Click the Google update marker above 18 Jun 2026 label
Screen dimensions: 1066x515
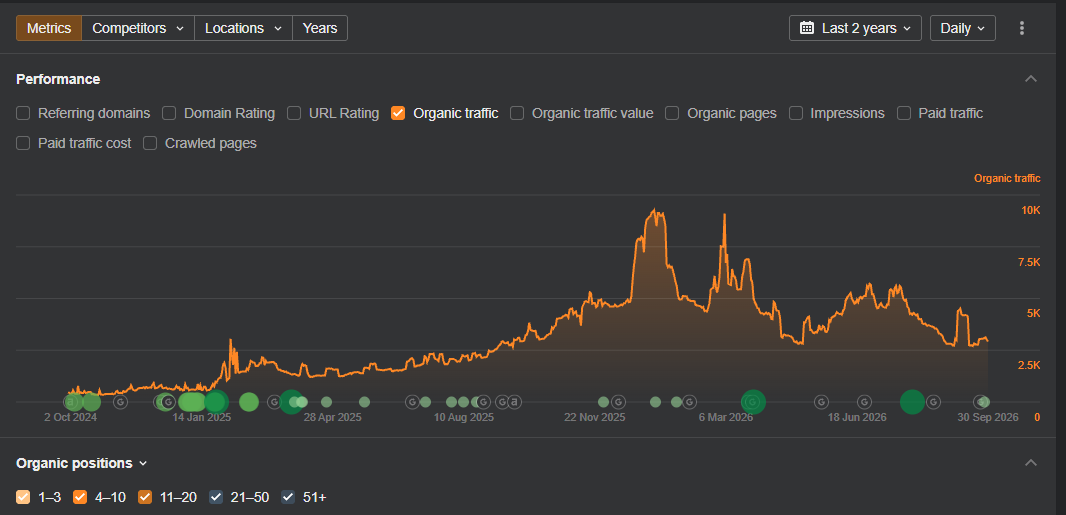tap(864, 402)
